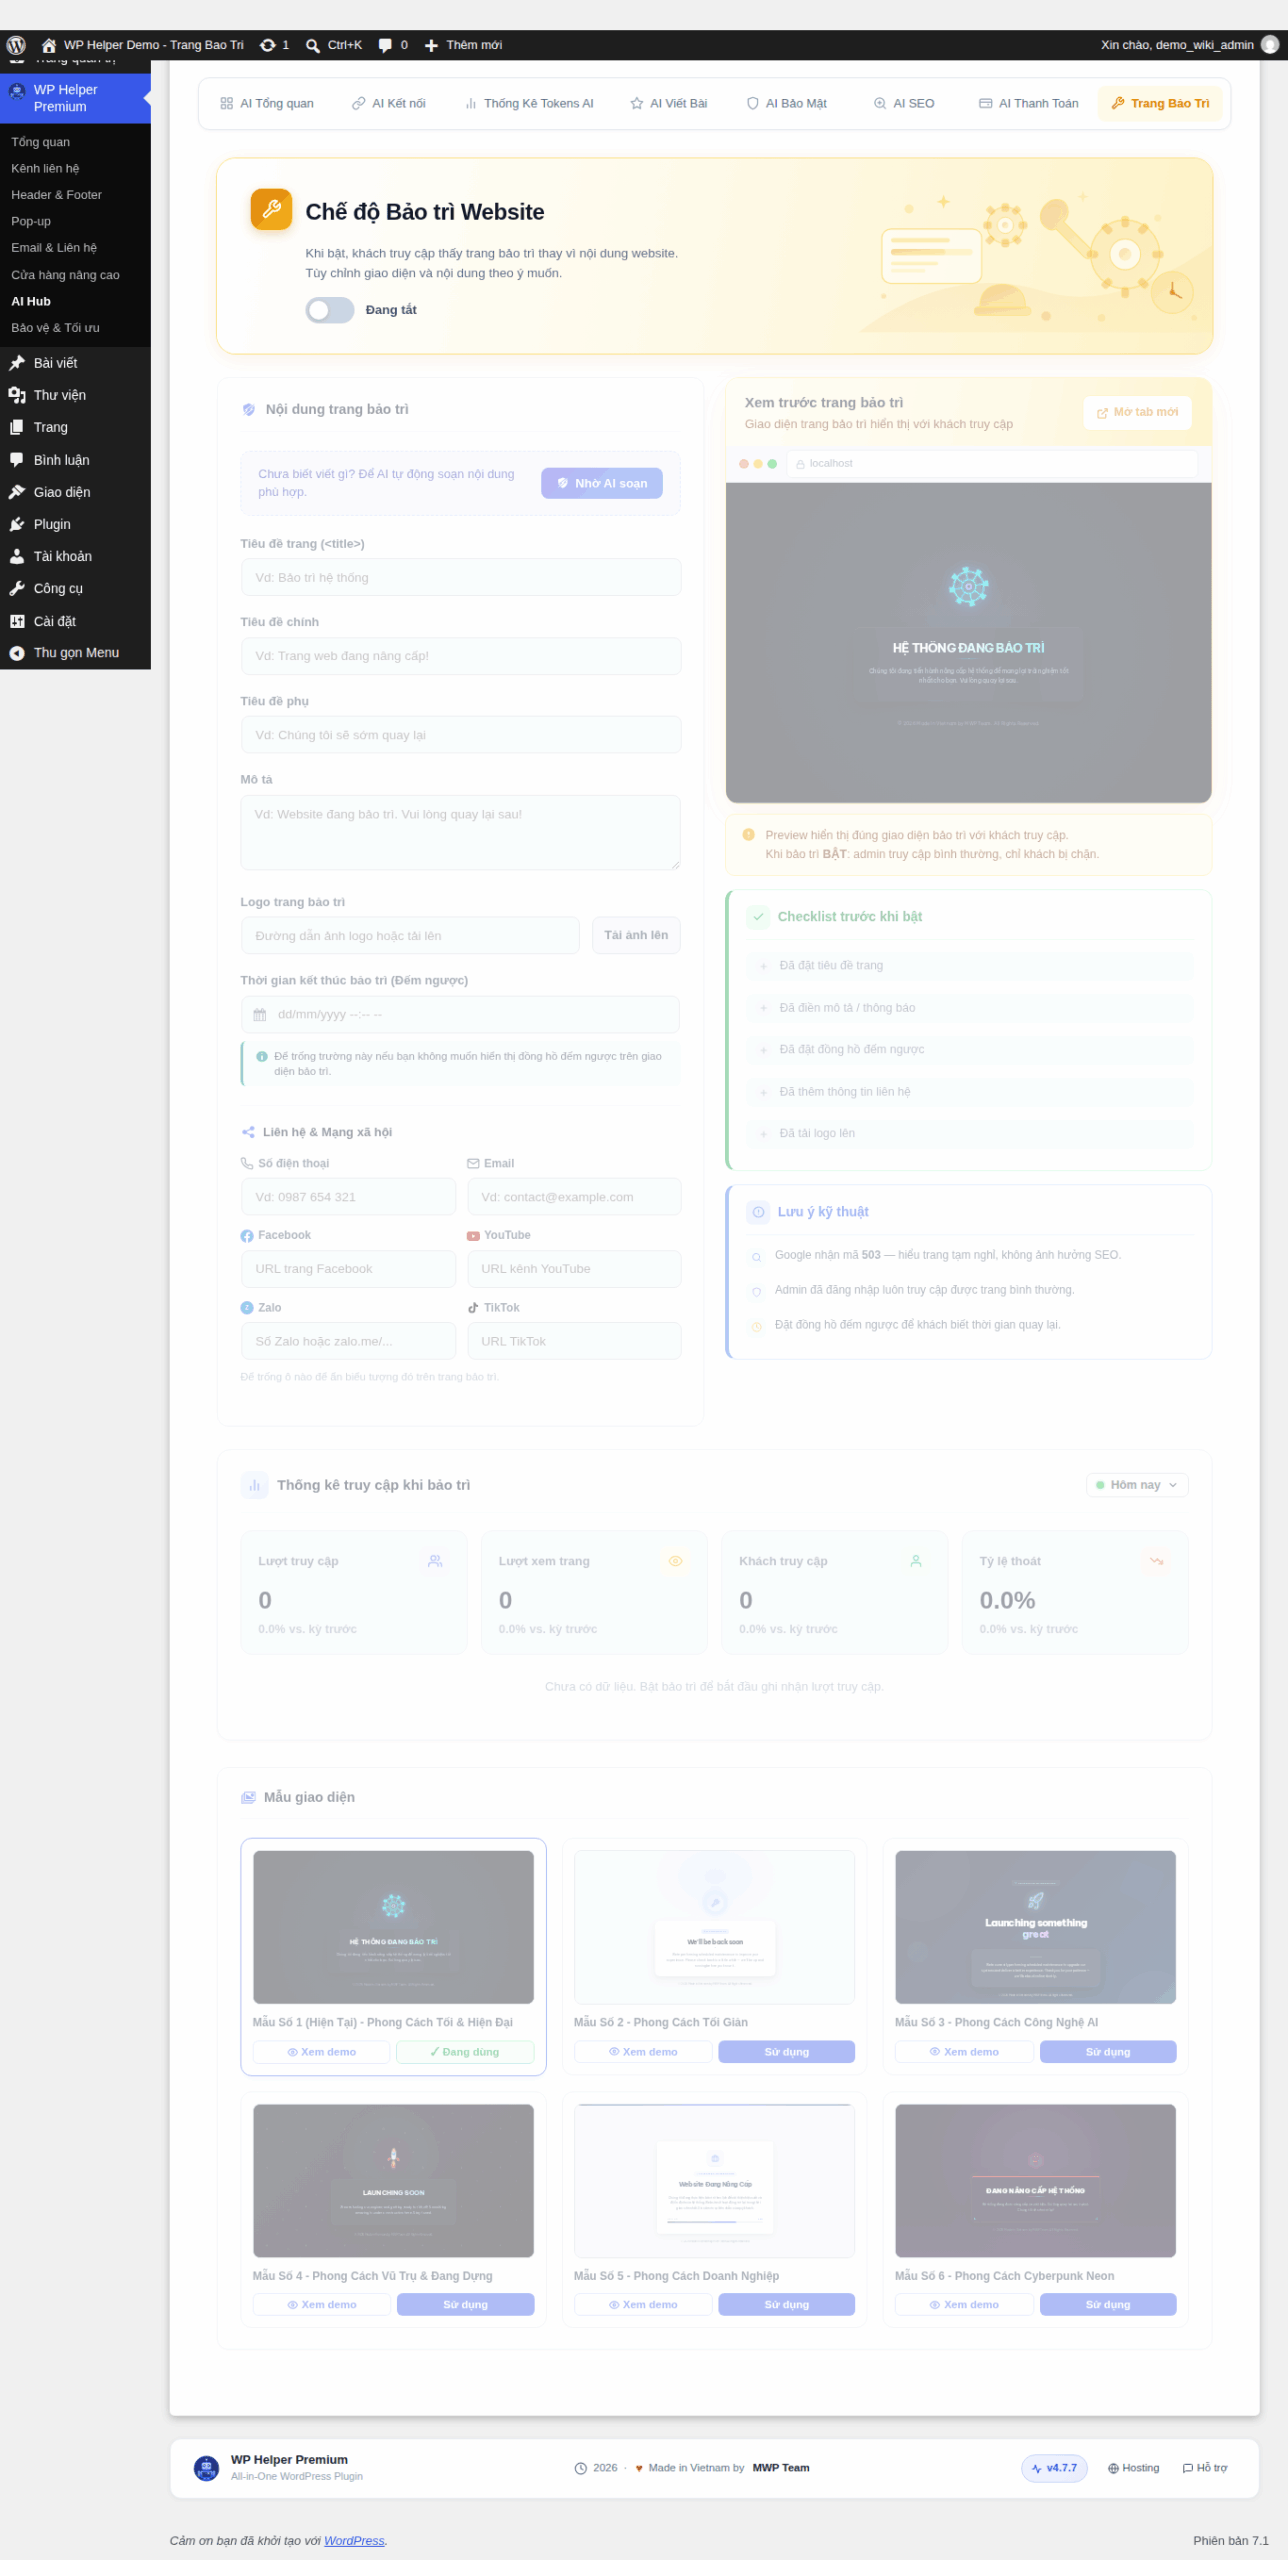Open the Ctrl+K search icon
The width and height of the screenshot is (1288, 2560).
click(313, 45)
